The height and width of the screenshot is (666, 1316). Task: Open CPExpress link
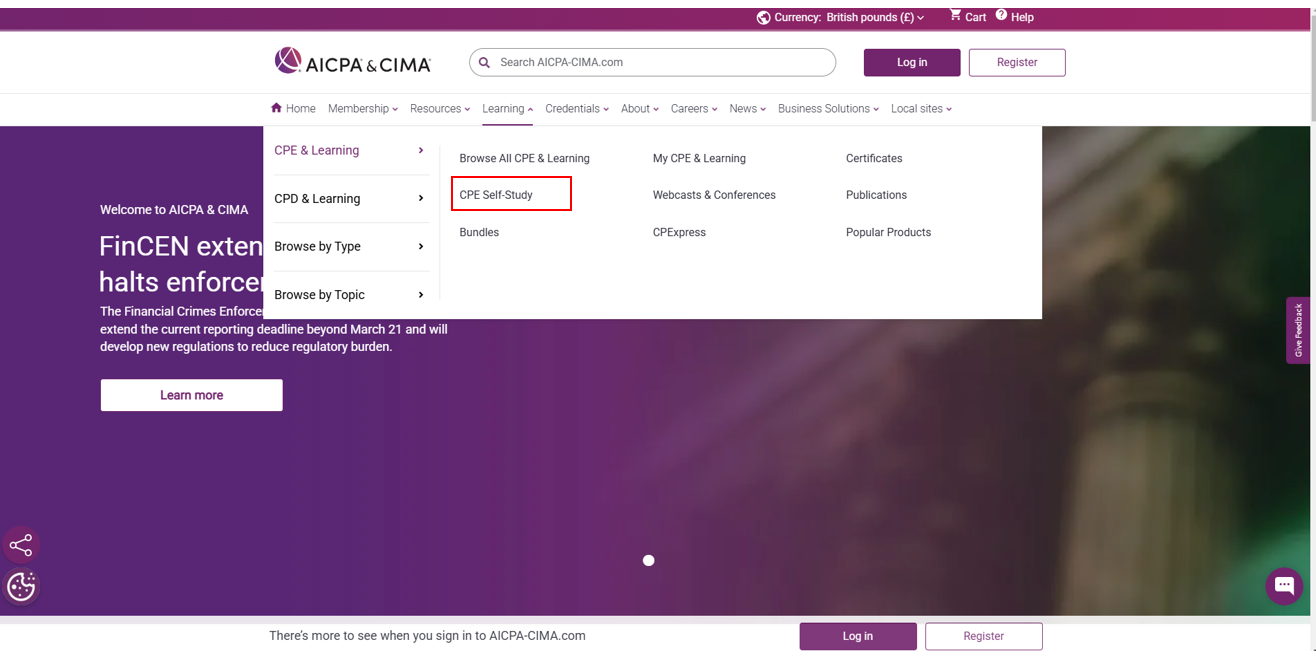(679, 232)
